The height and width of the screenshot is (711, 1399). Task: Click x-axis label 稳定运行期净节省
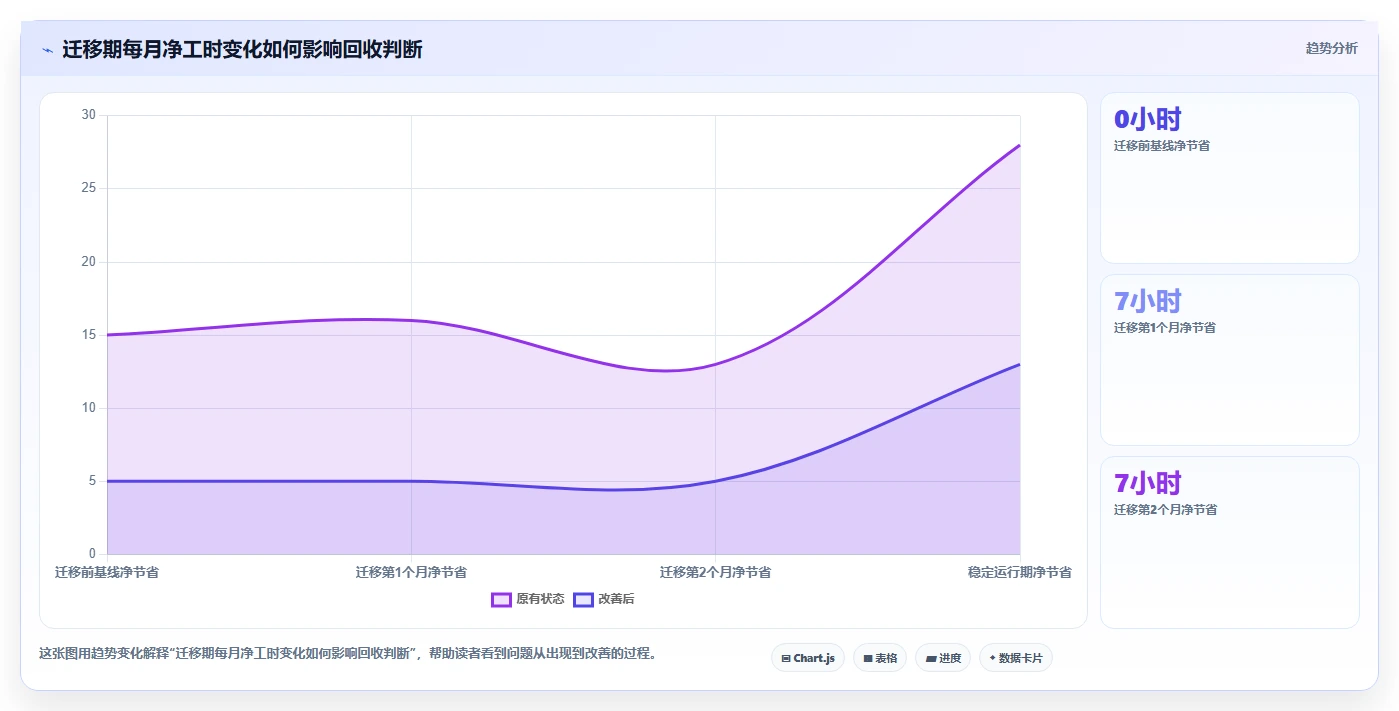1020,572
